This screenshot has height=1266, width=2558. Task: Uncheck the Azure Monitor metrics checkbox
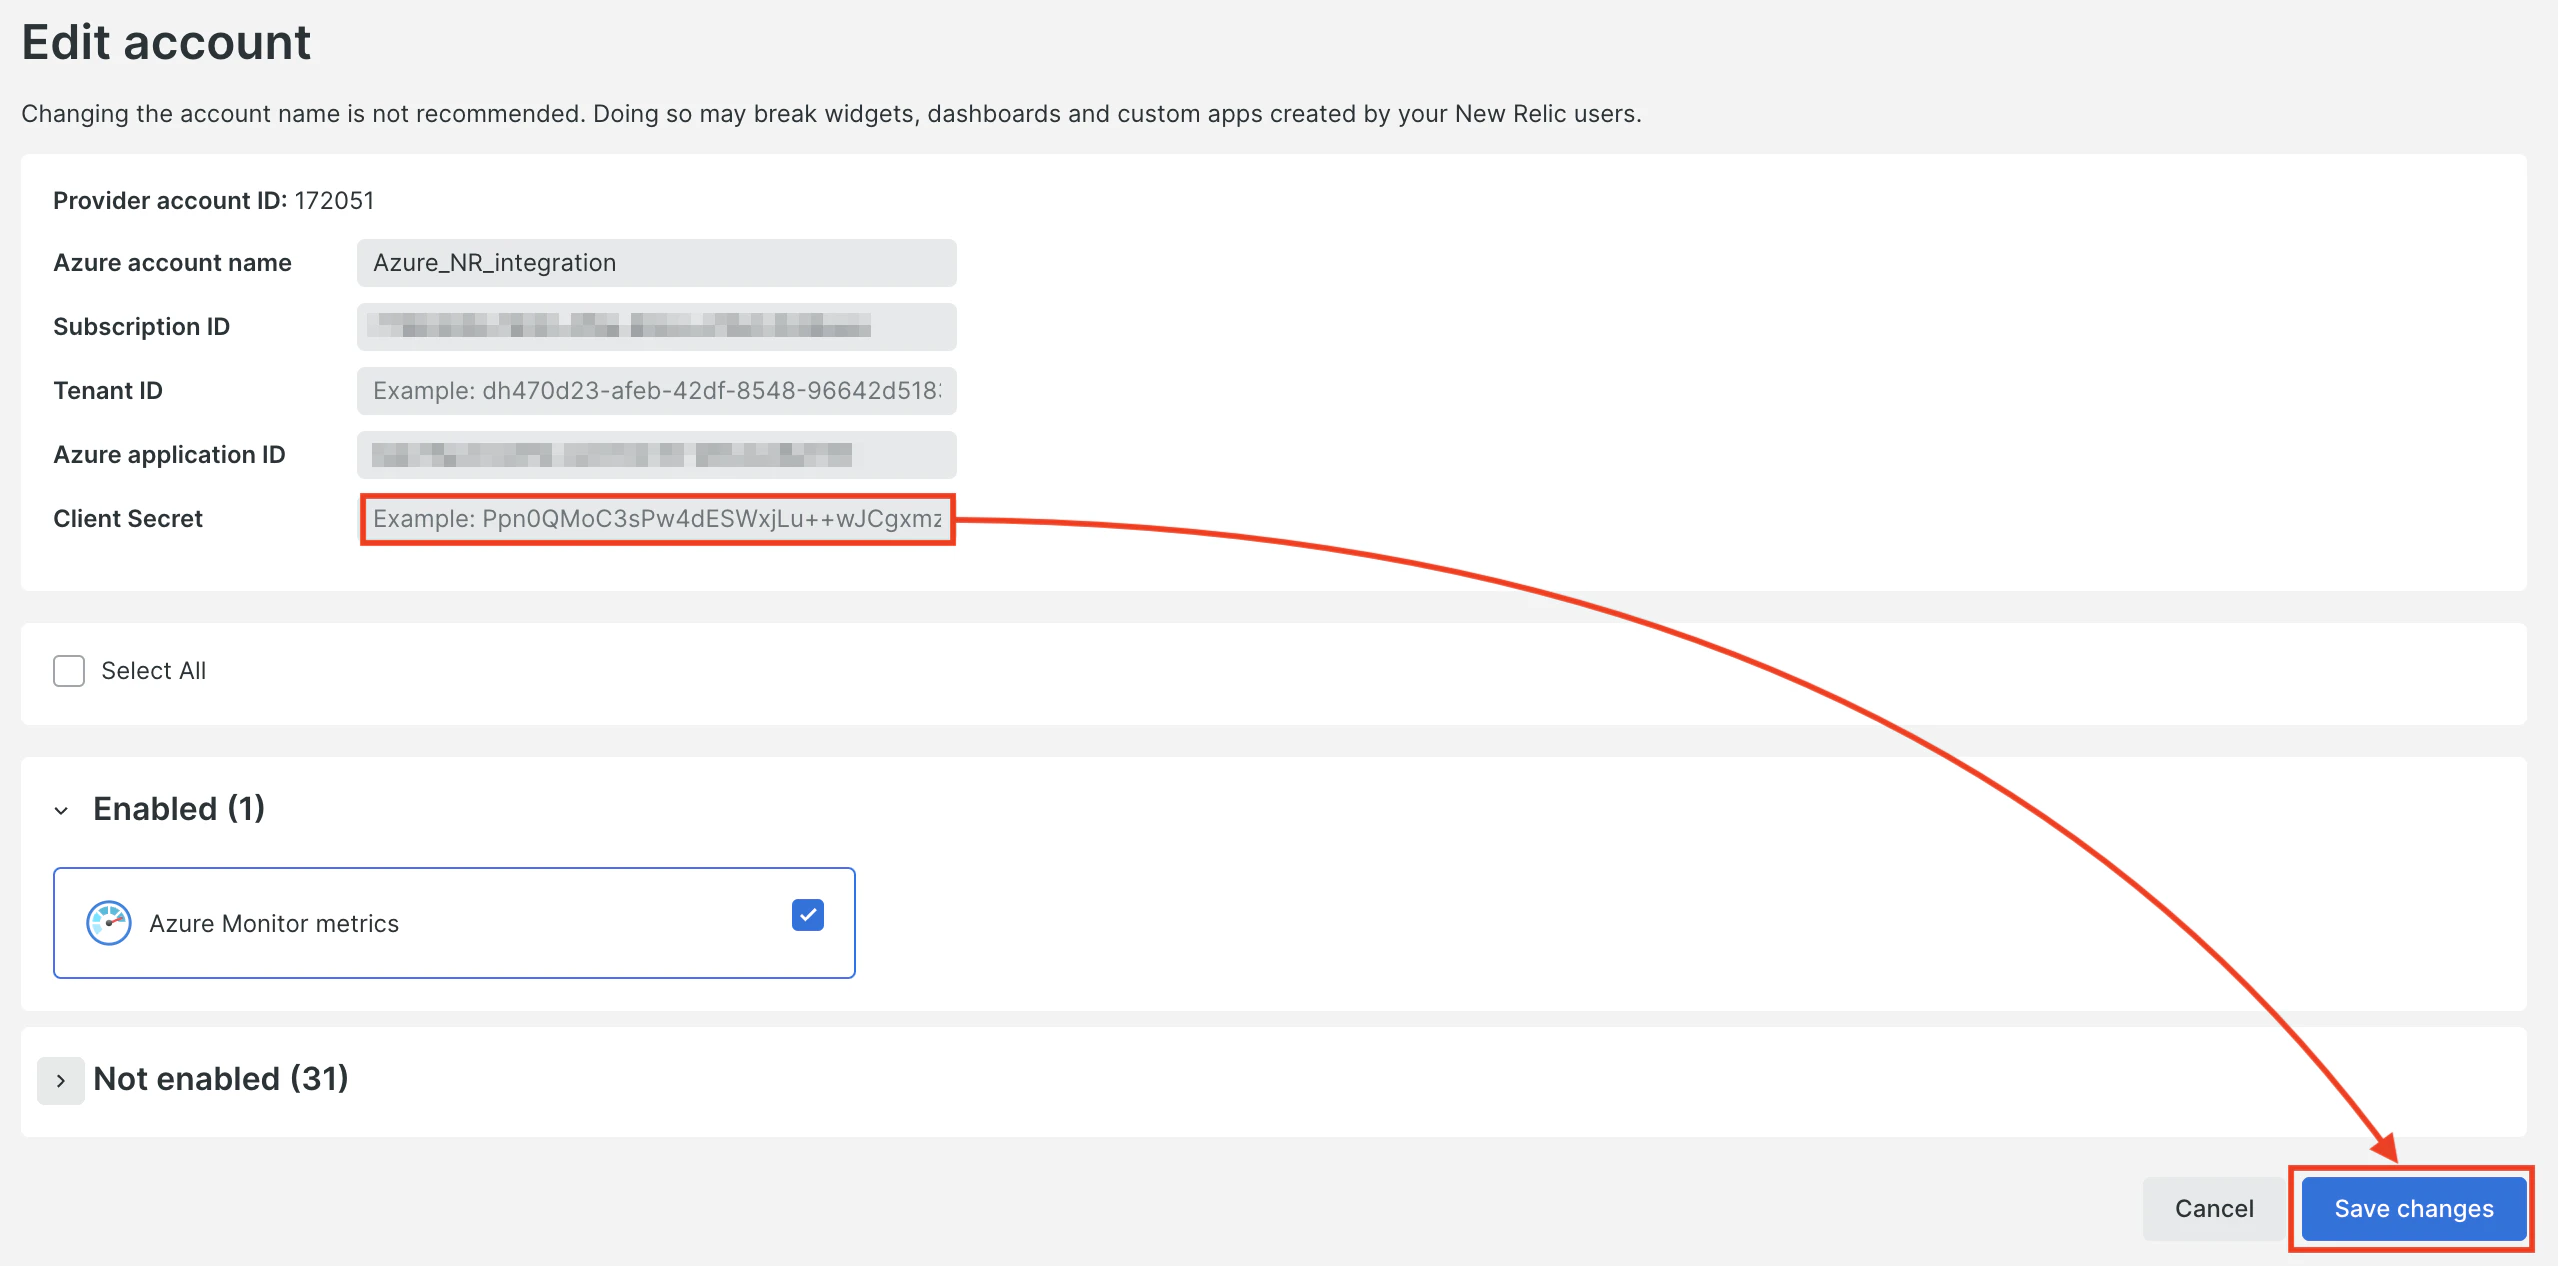807,915
